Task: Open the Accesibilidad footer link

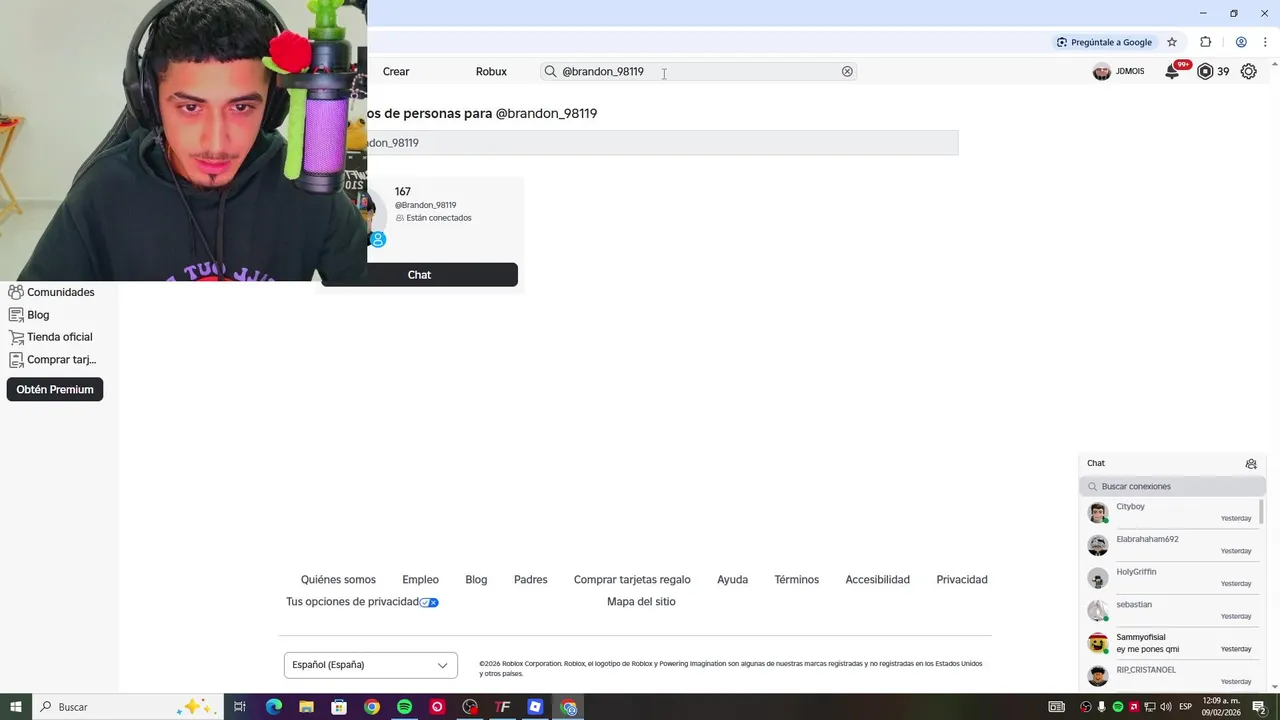Action: (x=877, y=579)
